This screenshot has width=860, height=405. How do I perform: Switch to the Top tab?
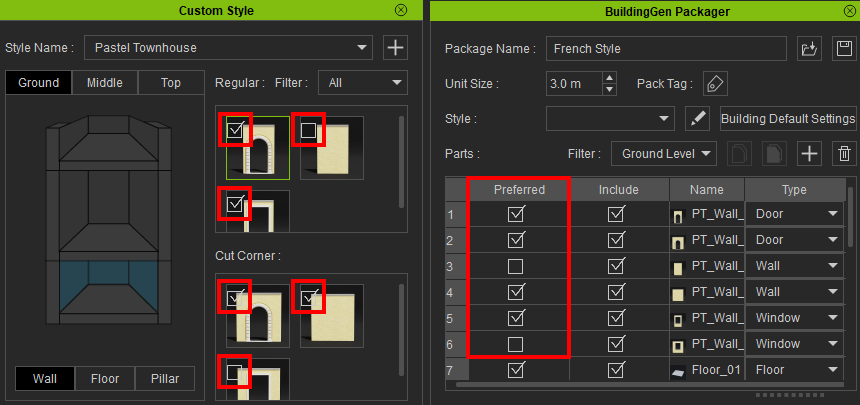(x=171, y=83)
